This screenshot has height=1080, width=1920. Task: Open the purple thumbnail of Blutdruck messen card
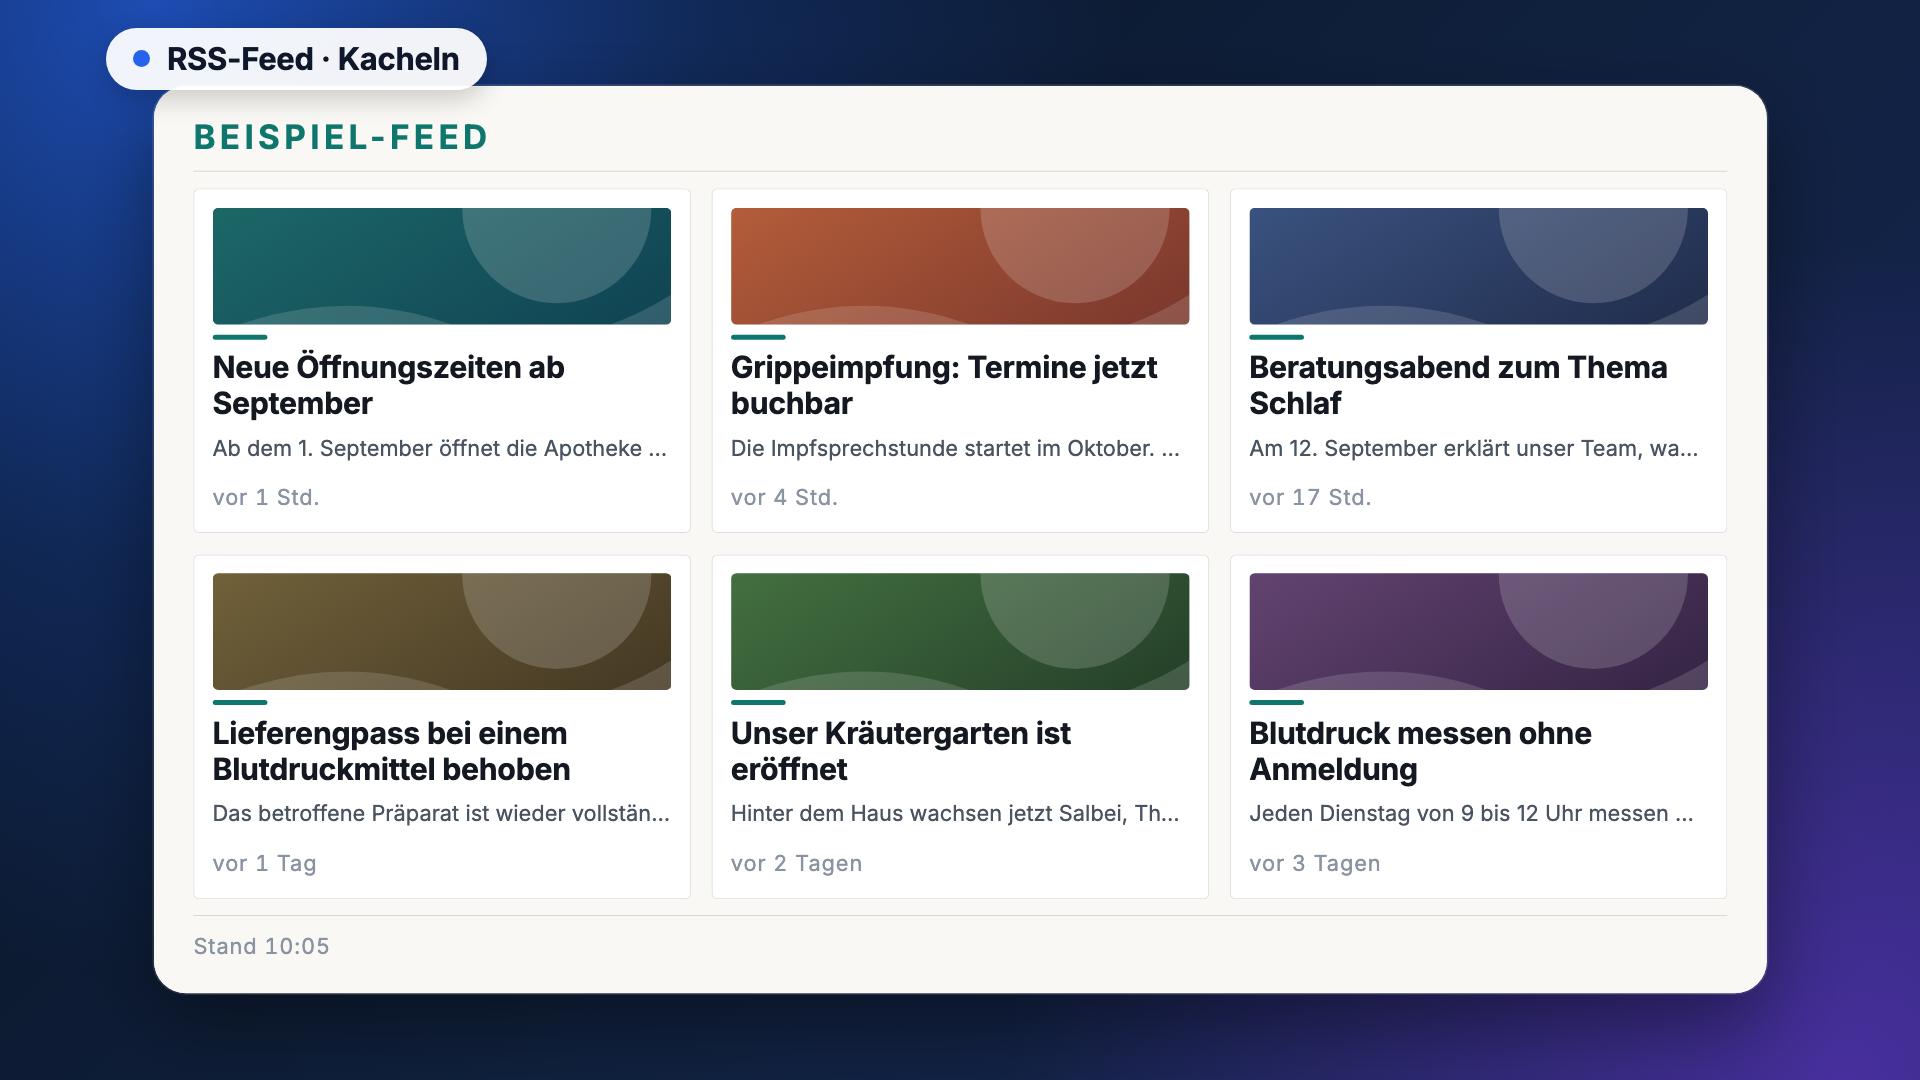coord(1478,631)
